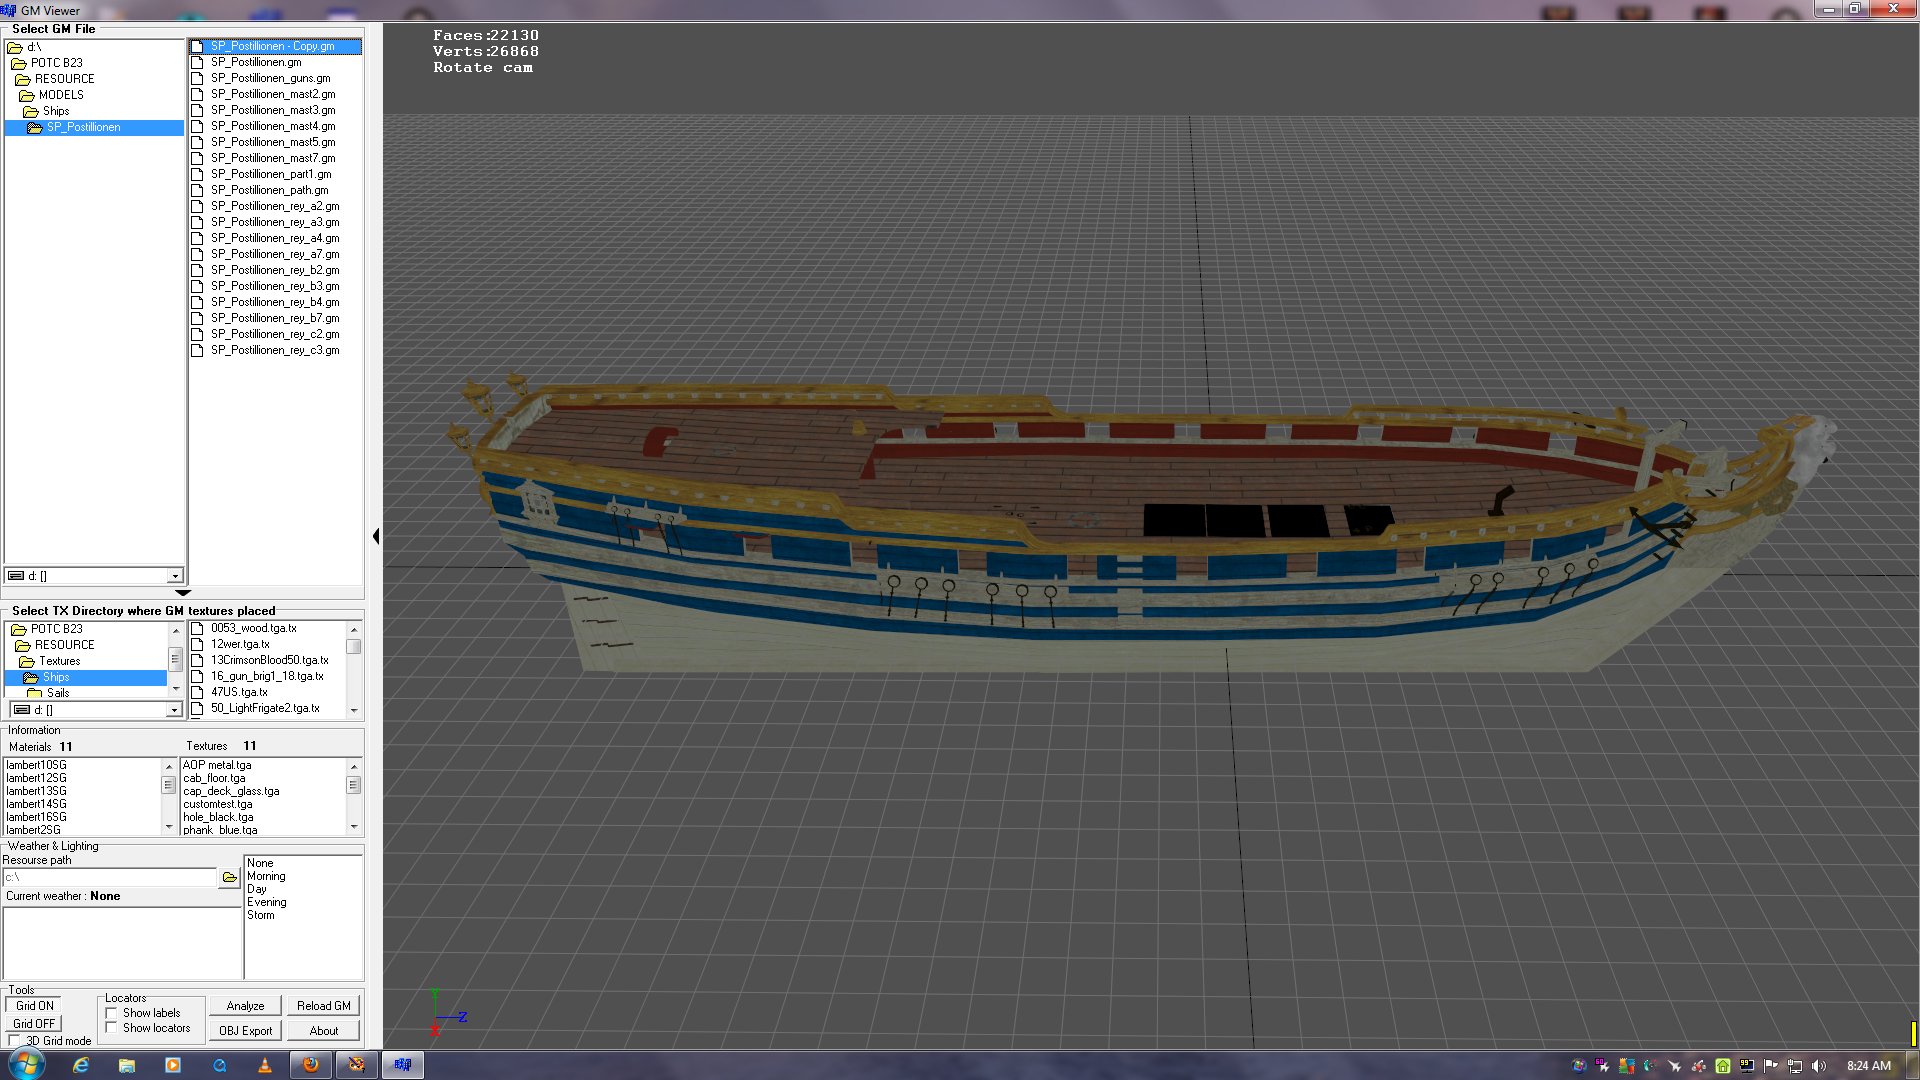This screenshot has height=1080, width=1920.
Task: Browse for weather resource path folder
Action: pyautogui.click(x=230, y=878)
